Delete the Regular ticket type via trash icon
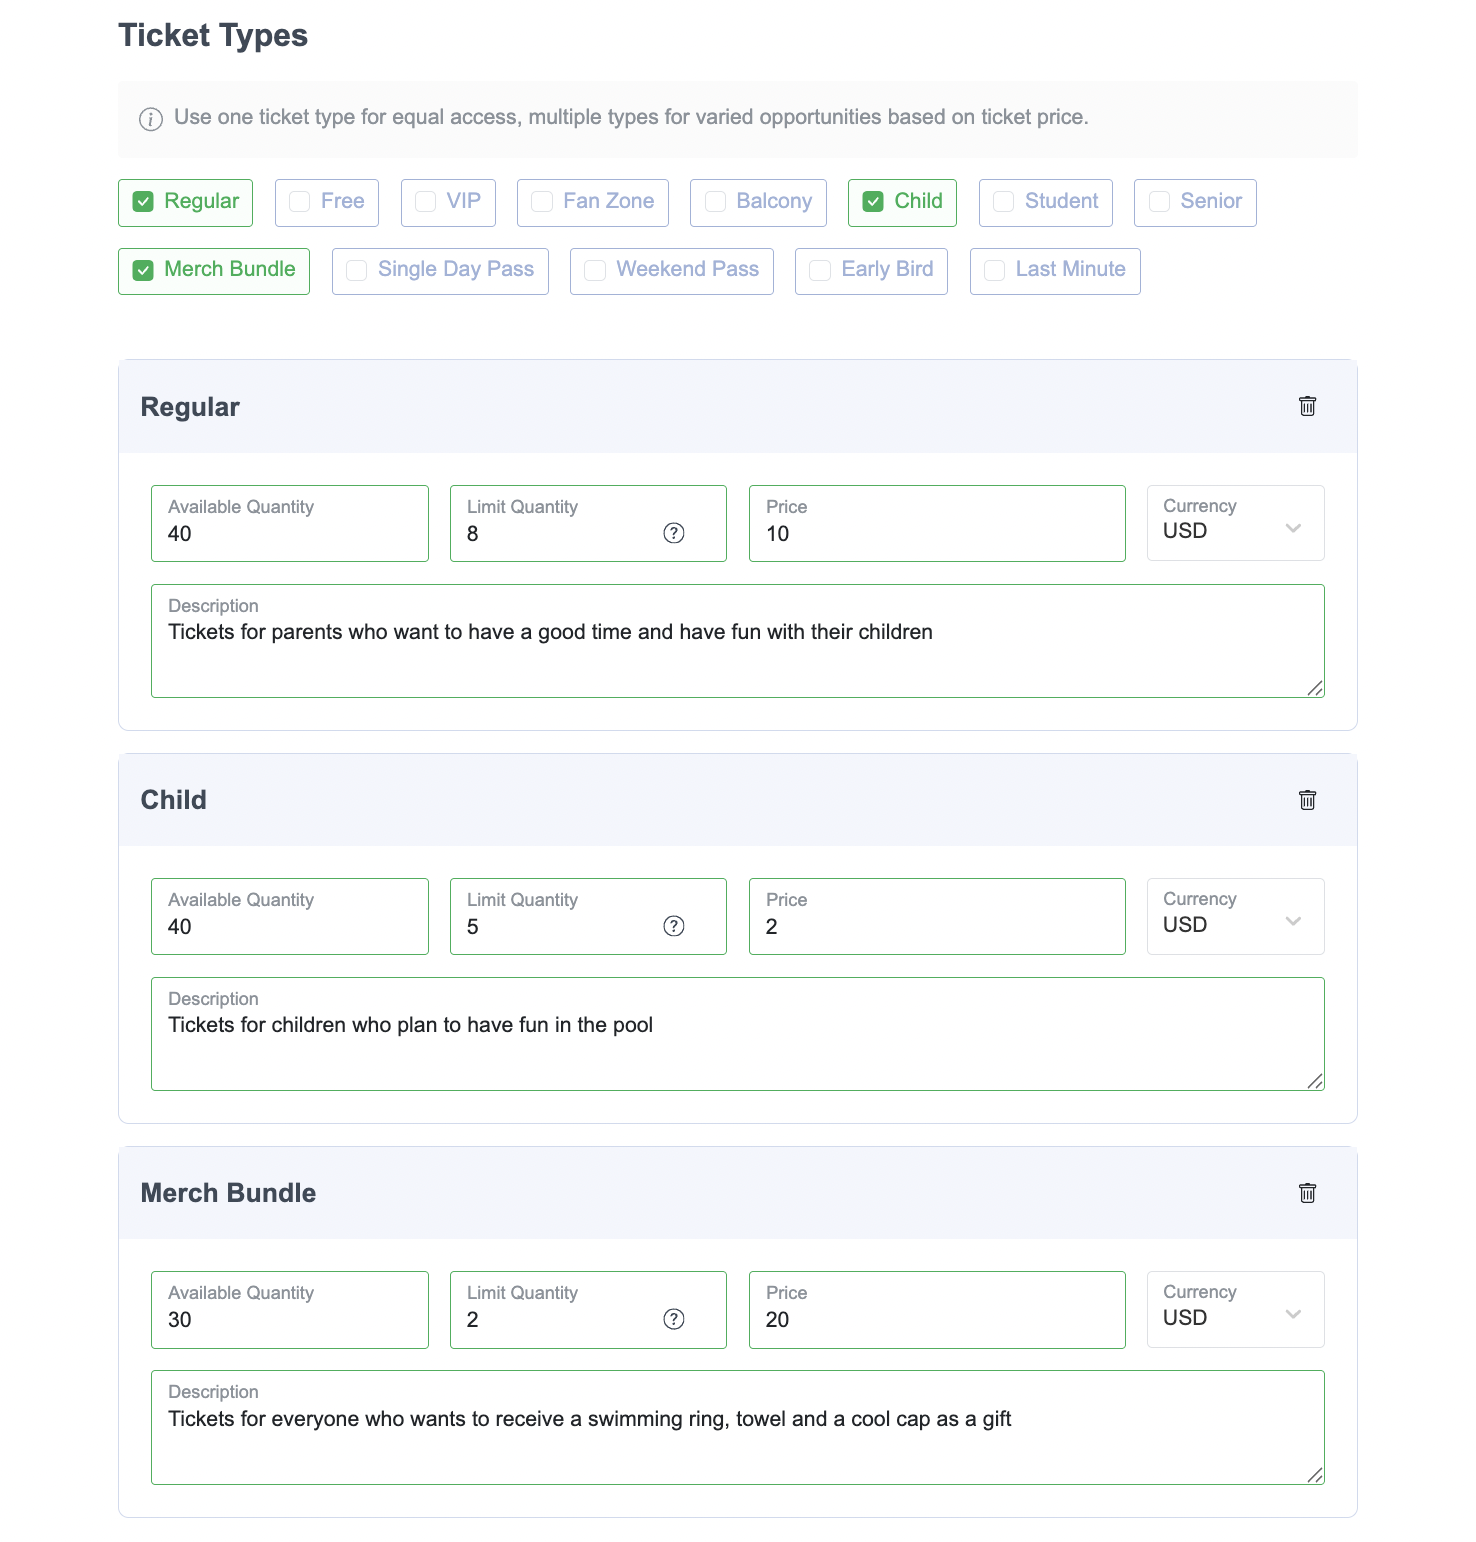Viewport: 1476px width, 1542px height. point(1307,406)
